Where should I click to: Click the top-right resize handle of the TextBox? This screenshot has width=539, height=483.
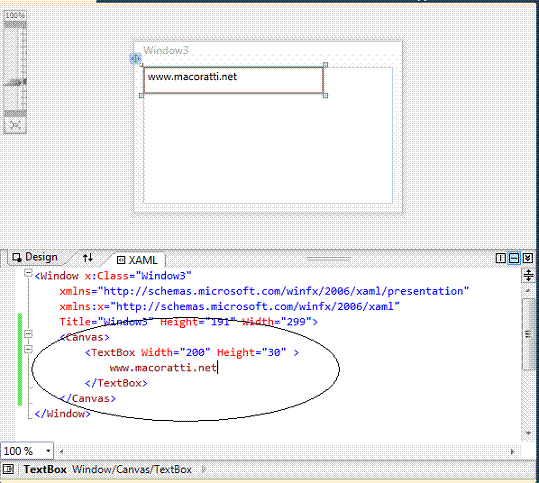pyautogui.click(x=325, y=65)
